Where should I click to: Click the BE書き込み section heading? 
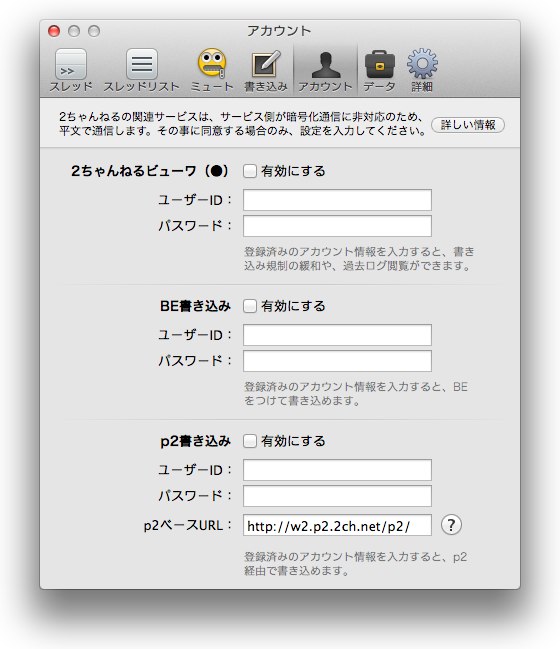pos(195,306)
